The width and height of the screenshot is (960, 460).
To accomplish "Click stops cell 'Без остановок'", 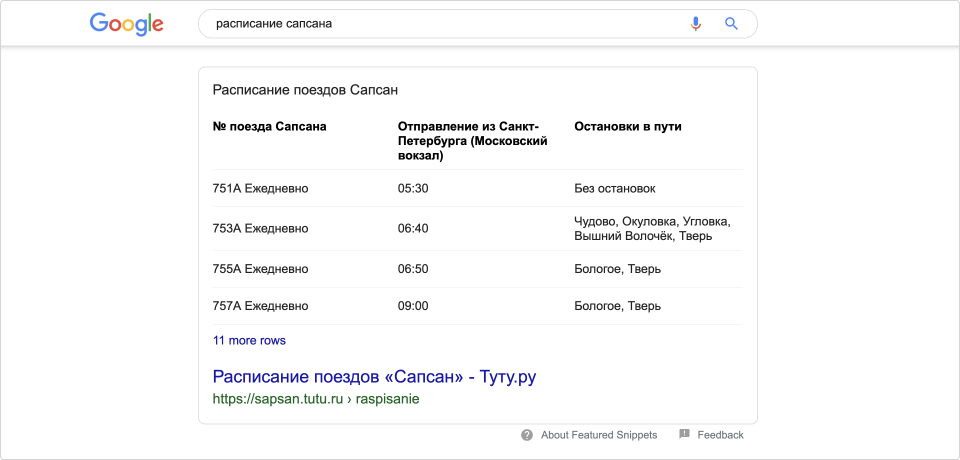I will 615,189.
